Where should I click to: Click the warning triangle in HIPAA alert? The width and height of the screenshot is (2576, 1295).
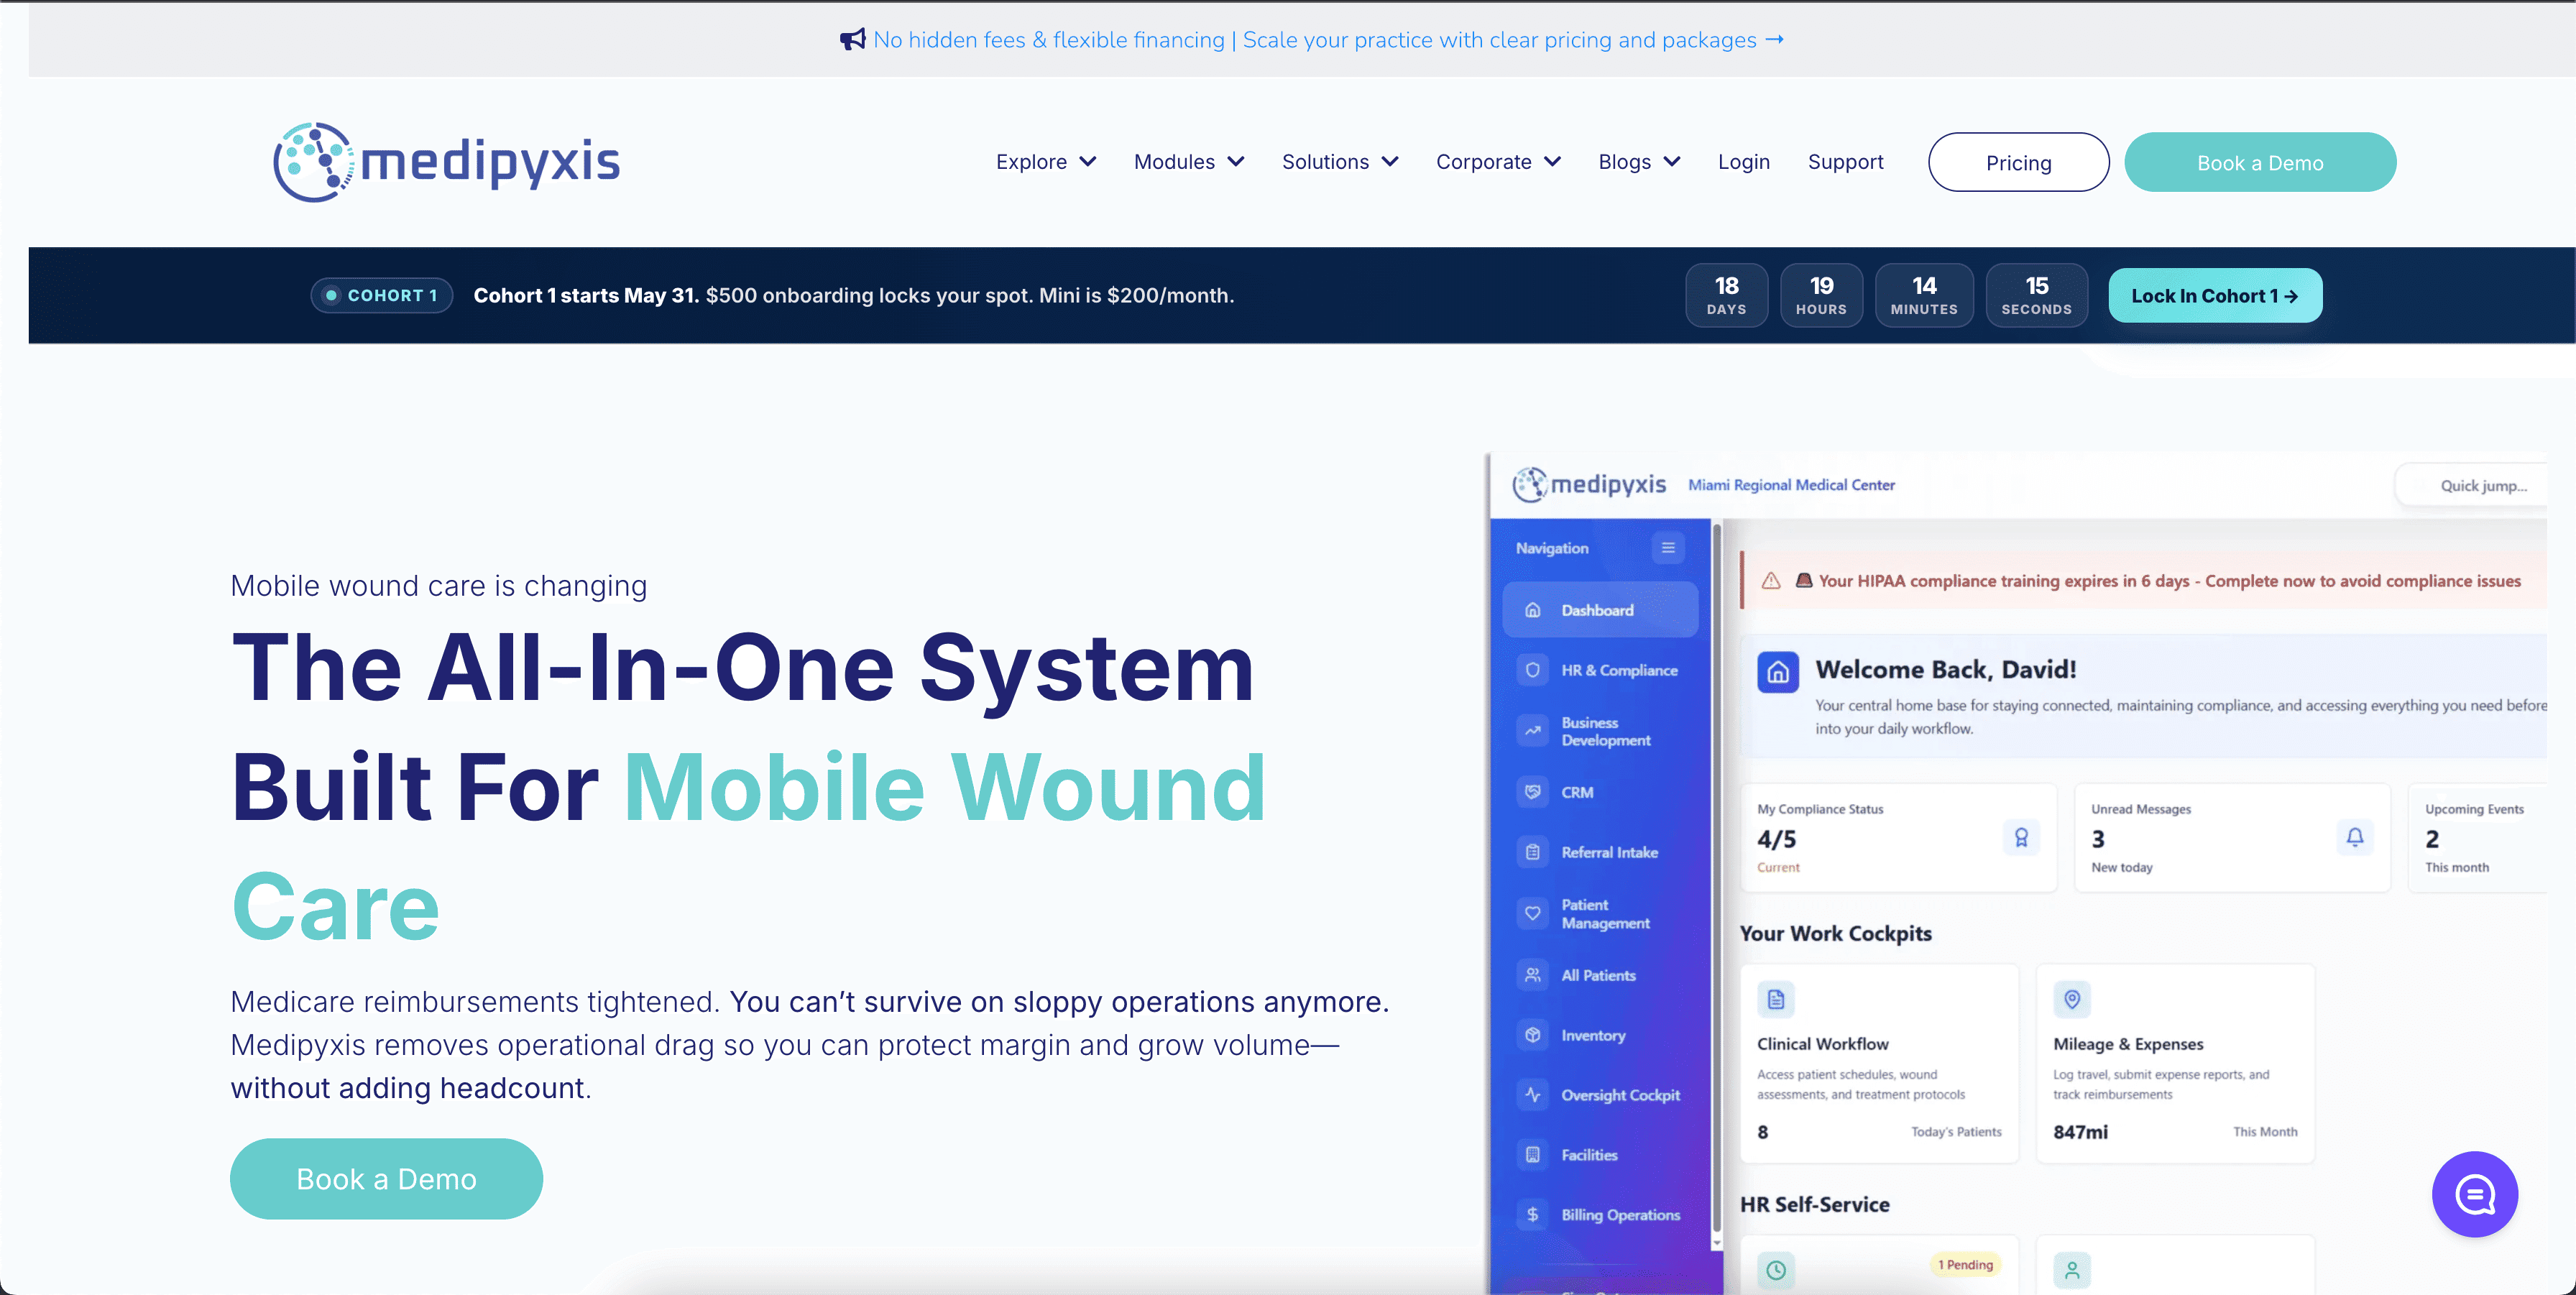click(x=1771, y=581)
